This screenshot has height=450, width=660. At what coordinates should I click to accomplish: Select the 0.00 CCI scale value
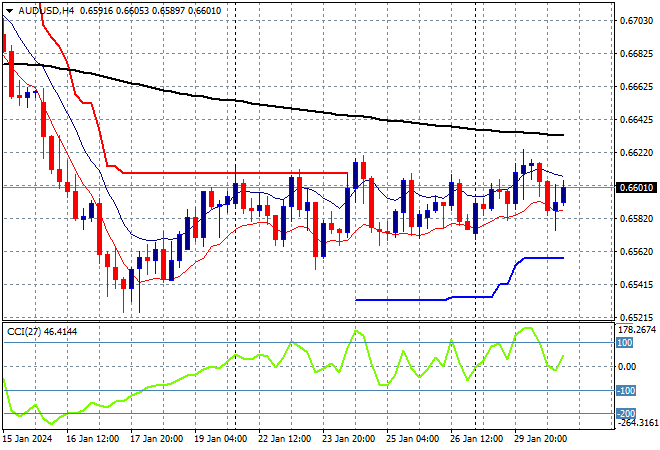coord(627,367)
